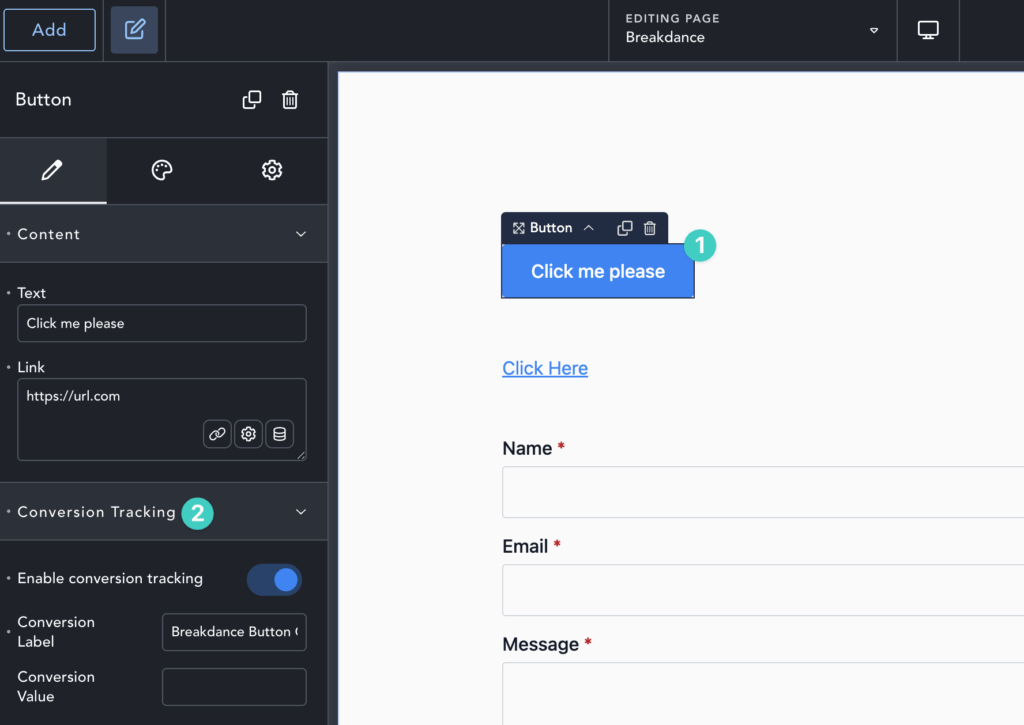Select the Text field containing Click me please
The width and height of the screenshot is (1024, 725).
click(161, 323)
